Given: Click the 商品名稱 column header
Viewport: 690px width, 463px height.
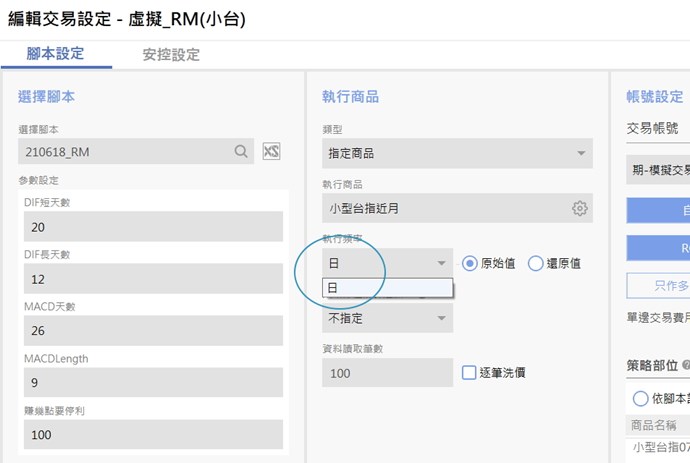Looking at the screenshot, I should (653, 425).
